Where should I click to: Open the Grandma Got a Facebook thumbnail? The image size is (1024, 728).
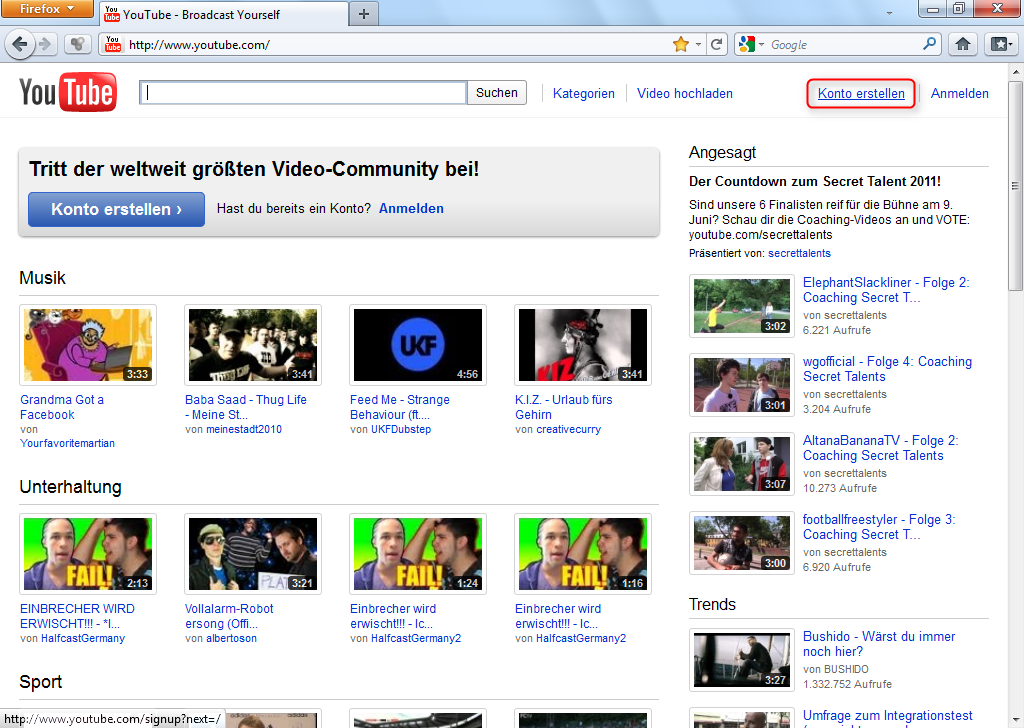click(x=88, y=345)
